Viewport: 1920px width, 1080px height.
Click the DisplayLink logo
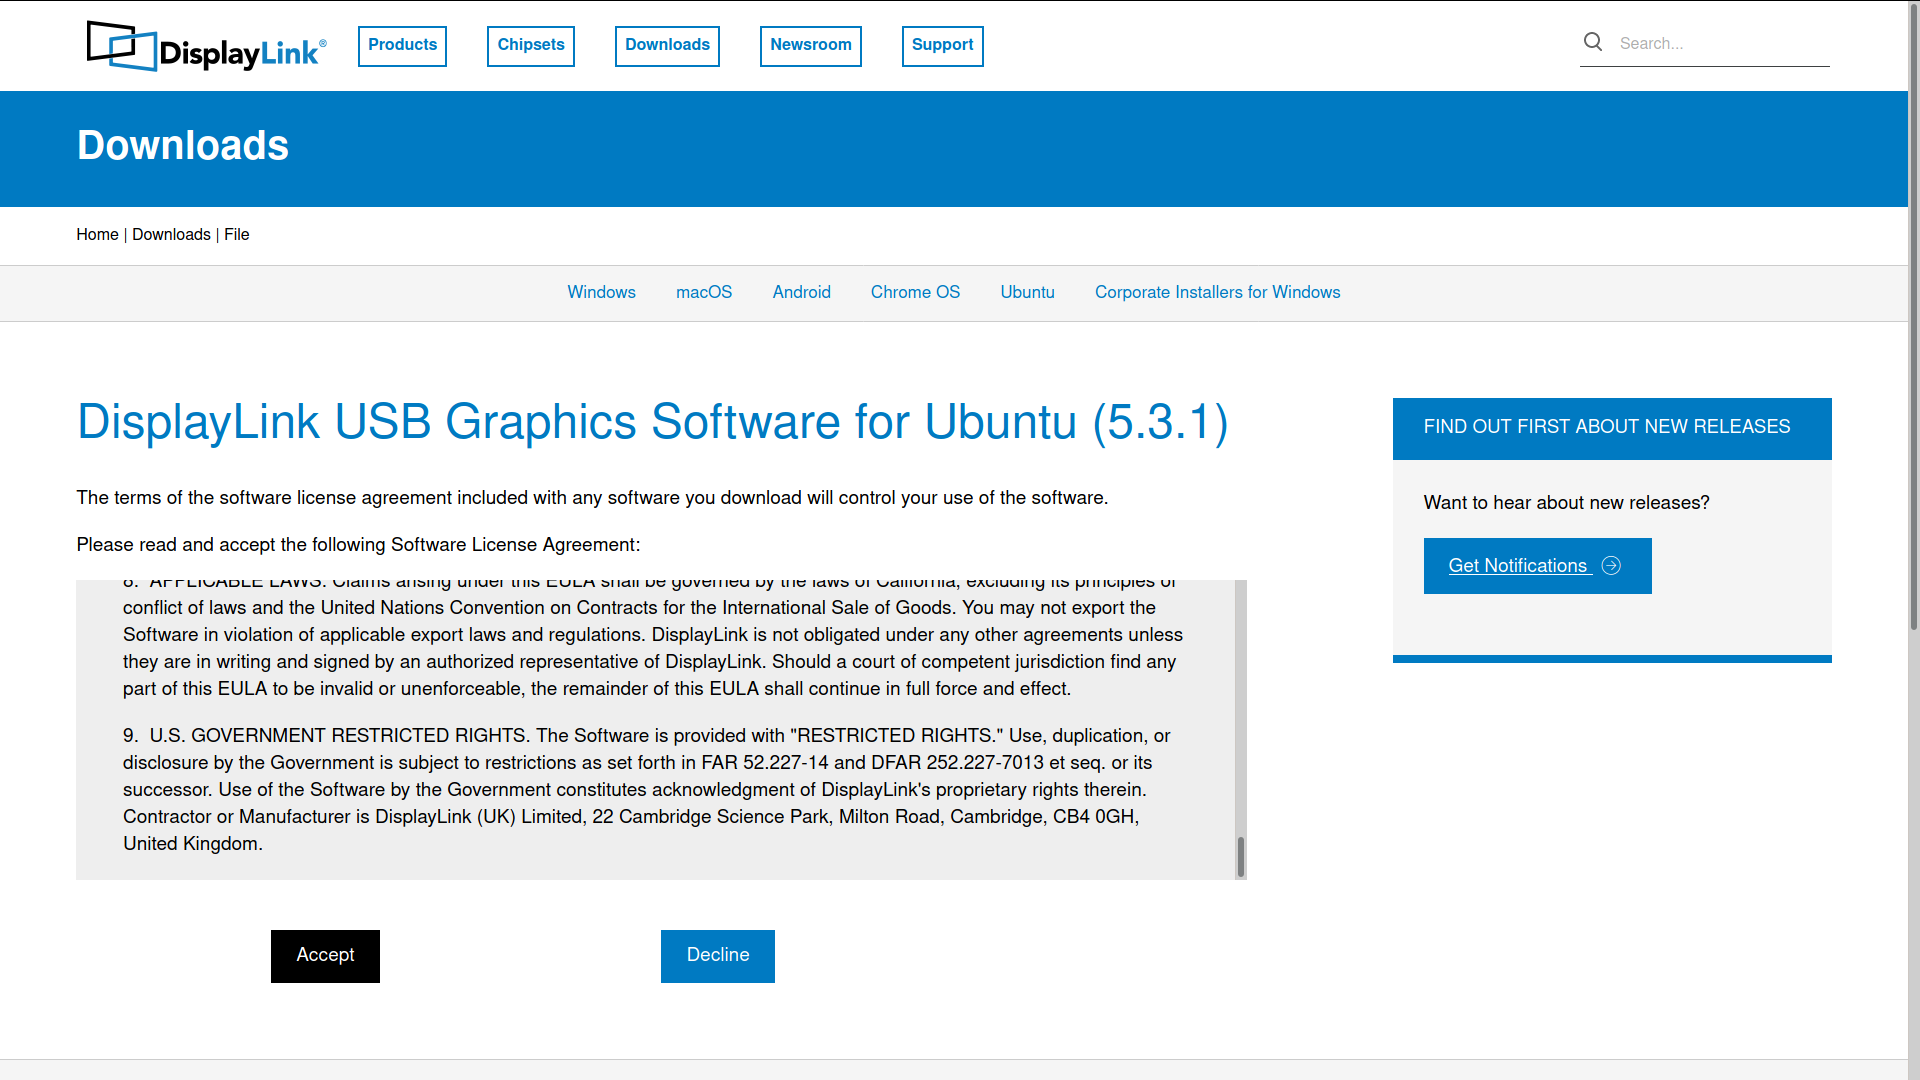click(206, 46)
